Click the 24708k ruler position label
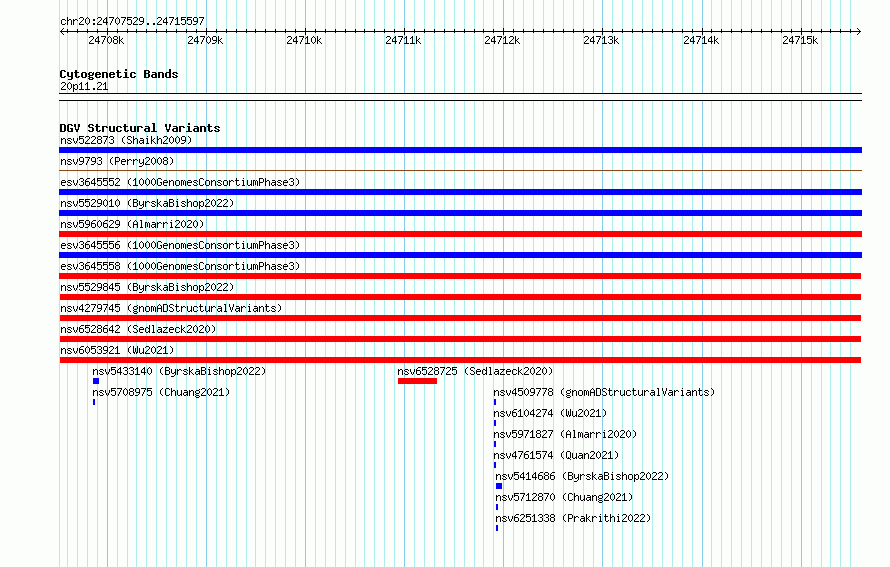 [x=106, y=40]
